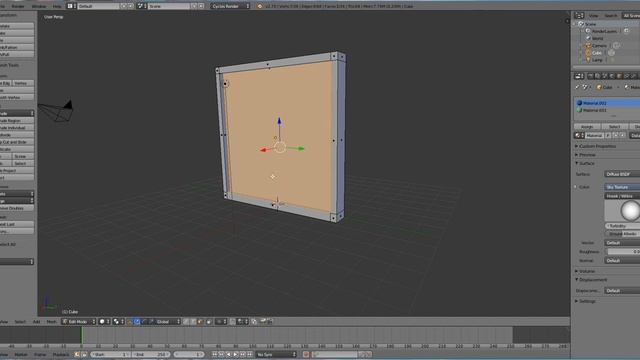Open the proportional editing dropdown
Screen dimensions: 640x360
[221, 322]
